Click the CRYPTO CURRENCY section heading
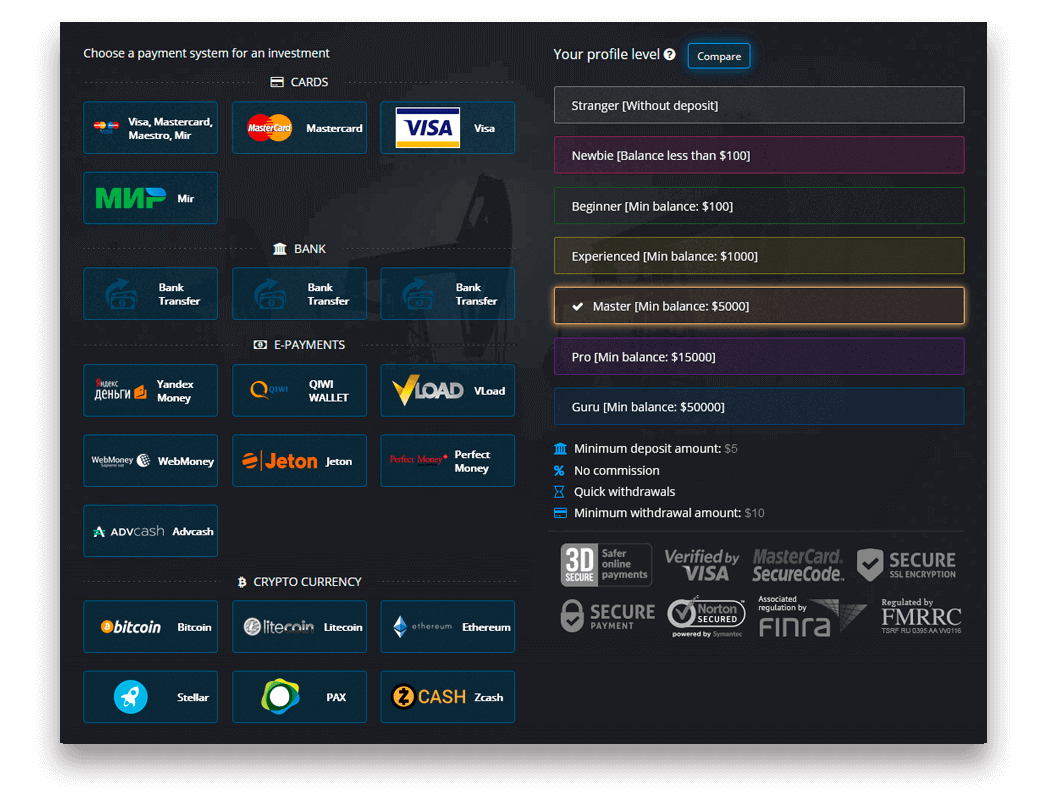Viewport: 1043px width, 795px height. pyautogui.click(x=299, y=581)
